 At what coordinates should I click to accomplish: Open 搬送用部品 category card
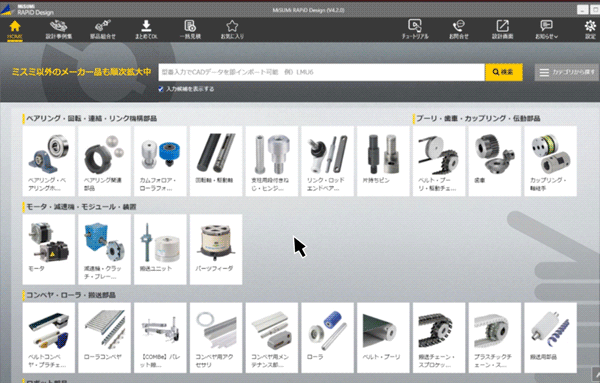click(x=551, y=338)
